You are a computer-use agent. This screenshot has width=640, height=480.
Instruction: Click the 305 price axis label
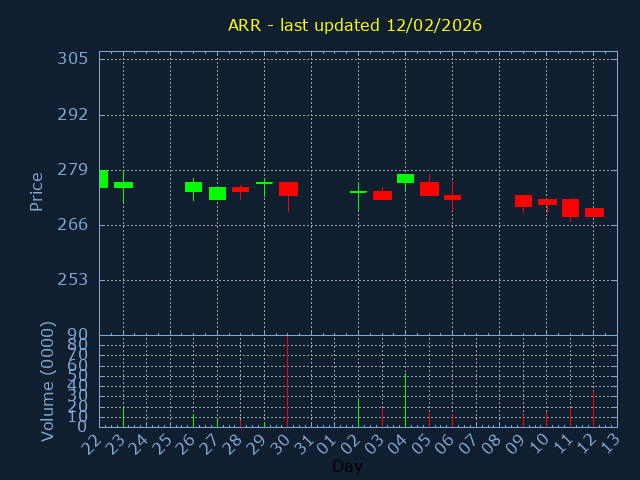coord(73,59)
